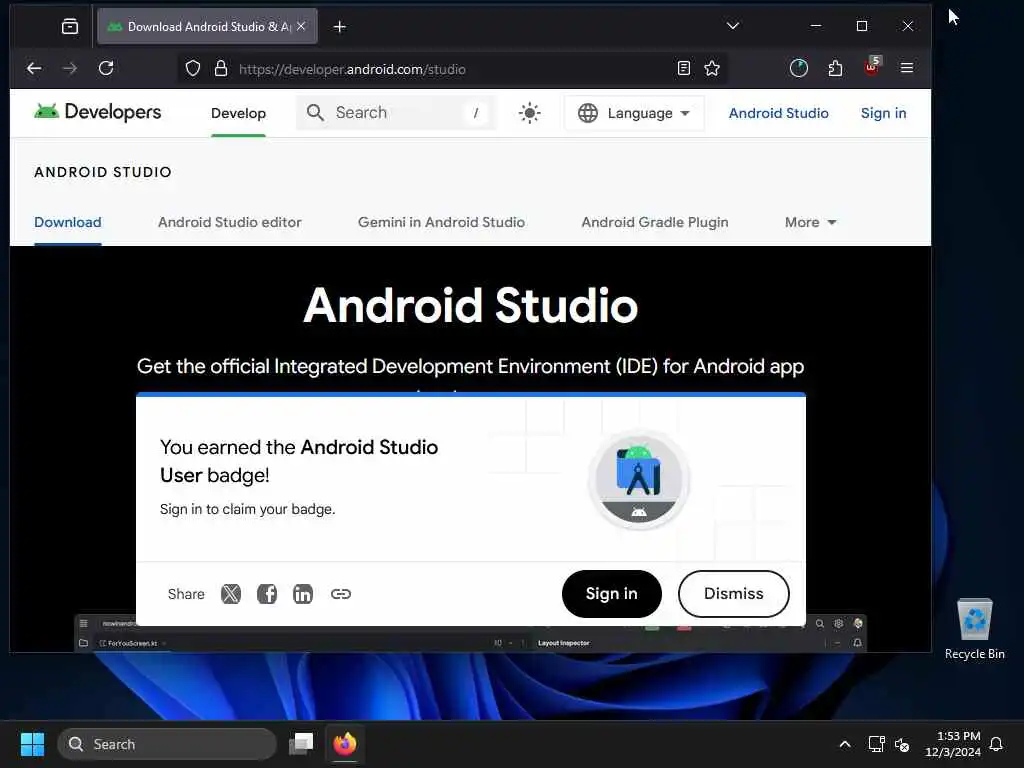Screen dimensions: 1024x768
Task: Select the Download tab
Action: pos(68,222)
